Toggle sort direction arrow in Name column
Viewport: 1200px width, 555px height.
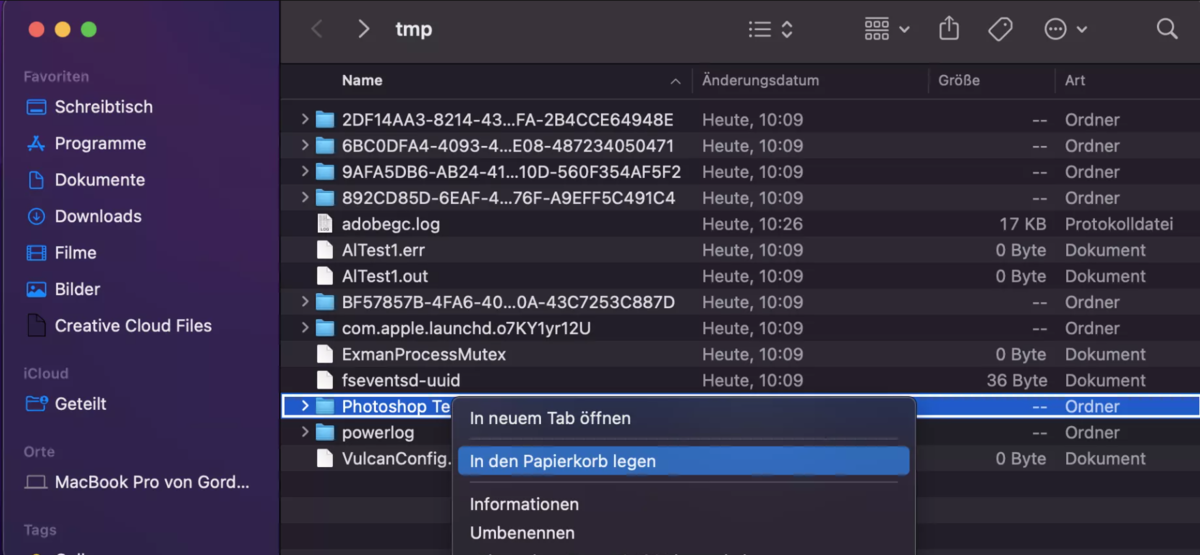pos(676,81)
